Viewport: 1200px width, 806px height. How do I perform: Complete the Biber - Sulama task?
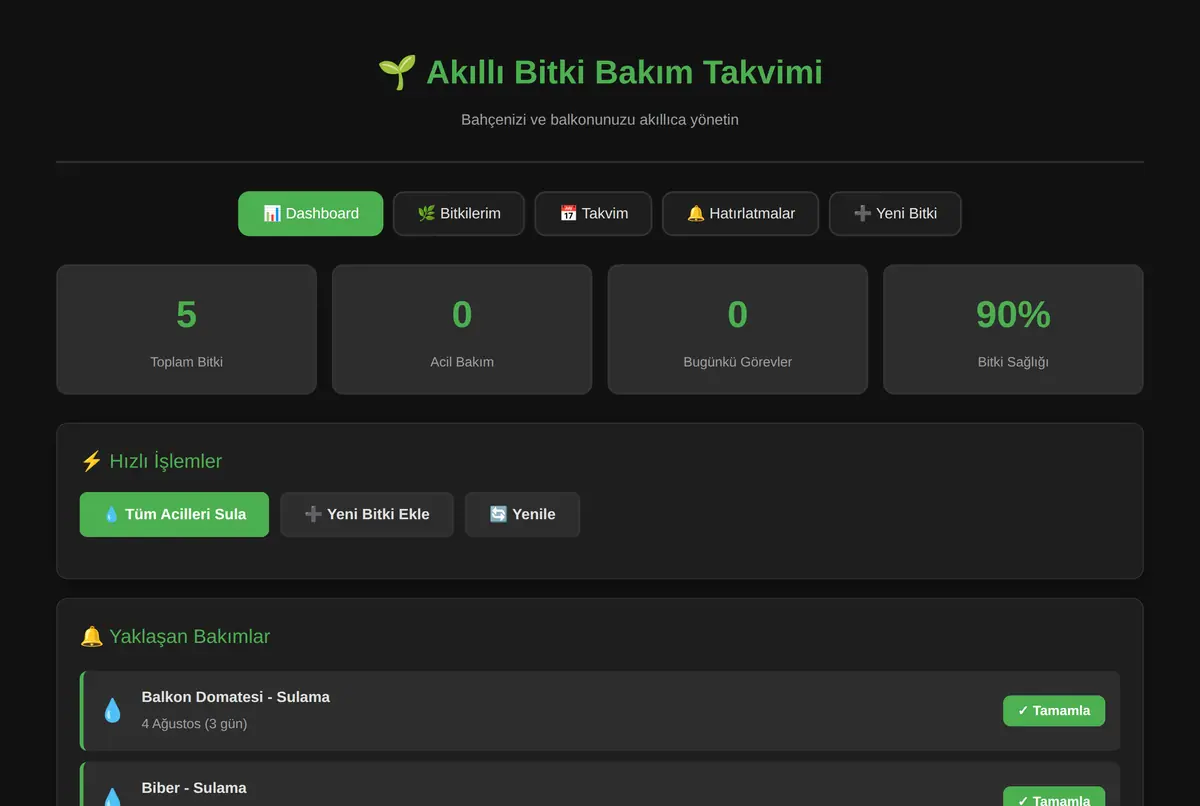(1054, 797)
